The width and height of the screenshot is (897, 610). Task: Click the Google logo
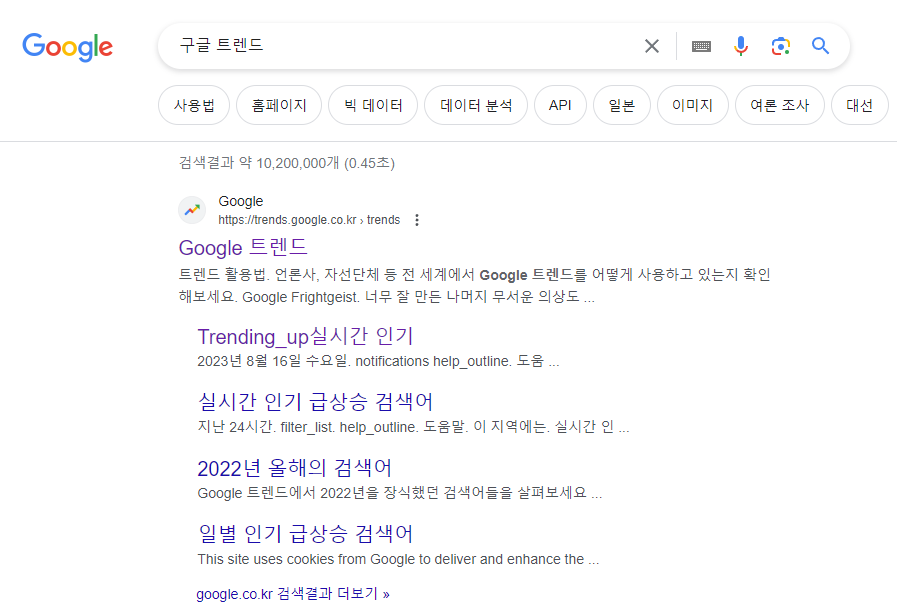pyautogui.click(x=68, y=47)
